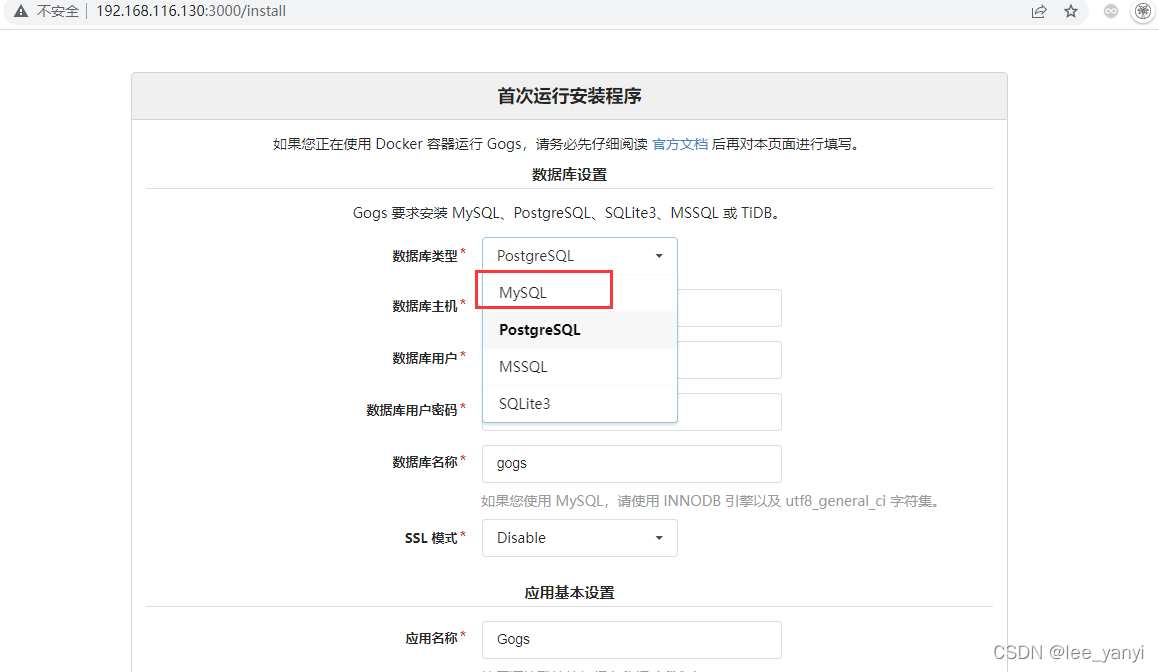Click the database name field containing gogs
Image resolution: width=1159 pixels, height=672 pixels.
click(x=631, y=464)
